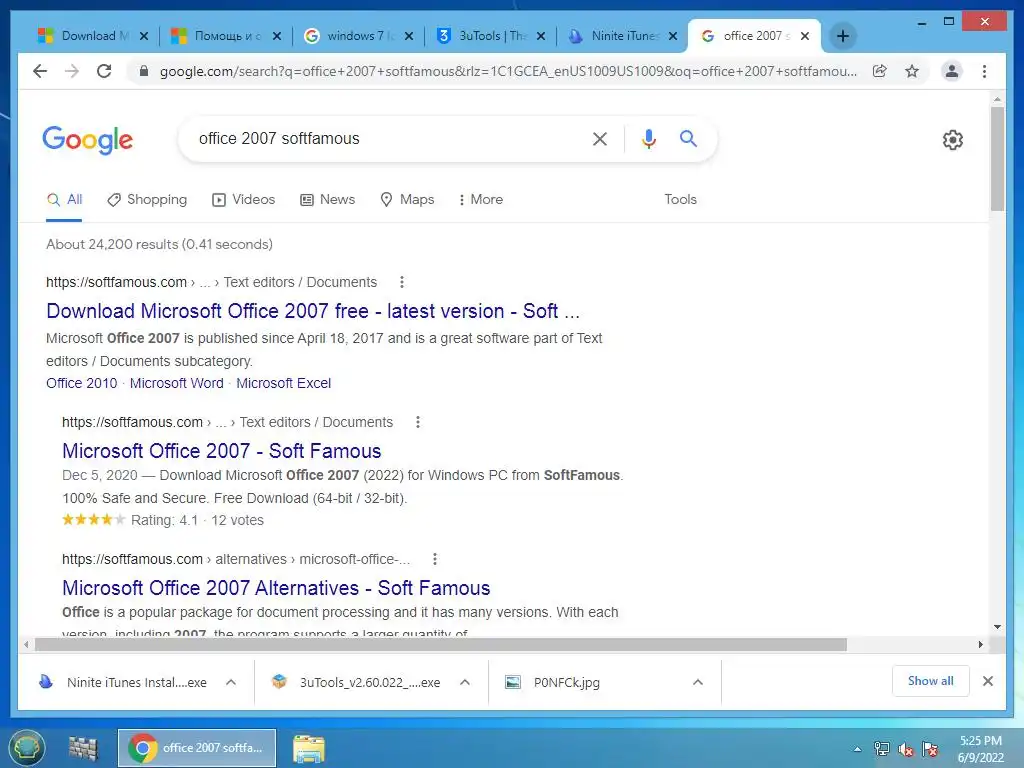Open Download Microsoft Office 2007 free link

point(313,312)
